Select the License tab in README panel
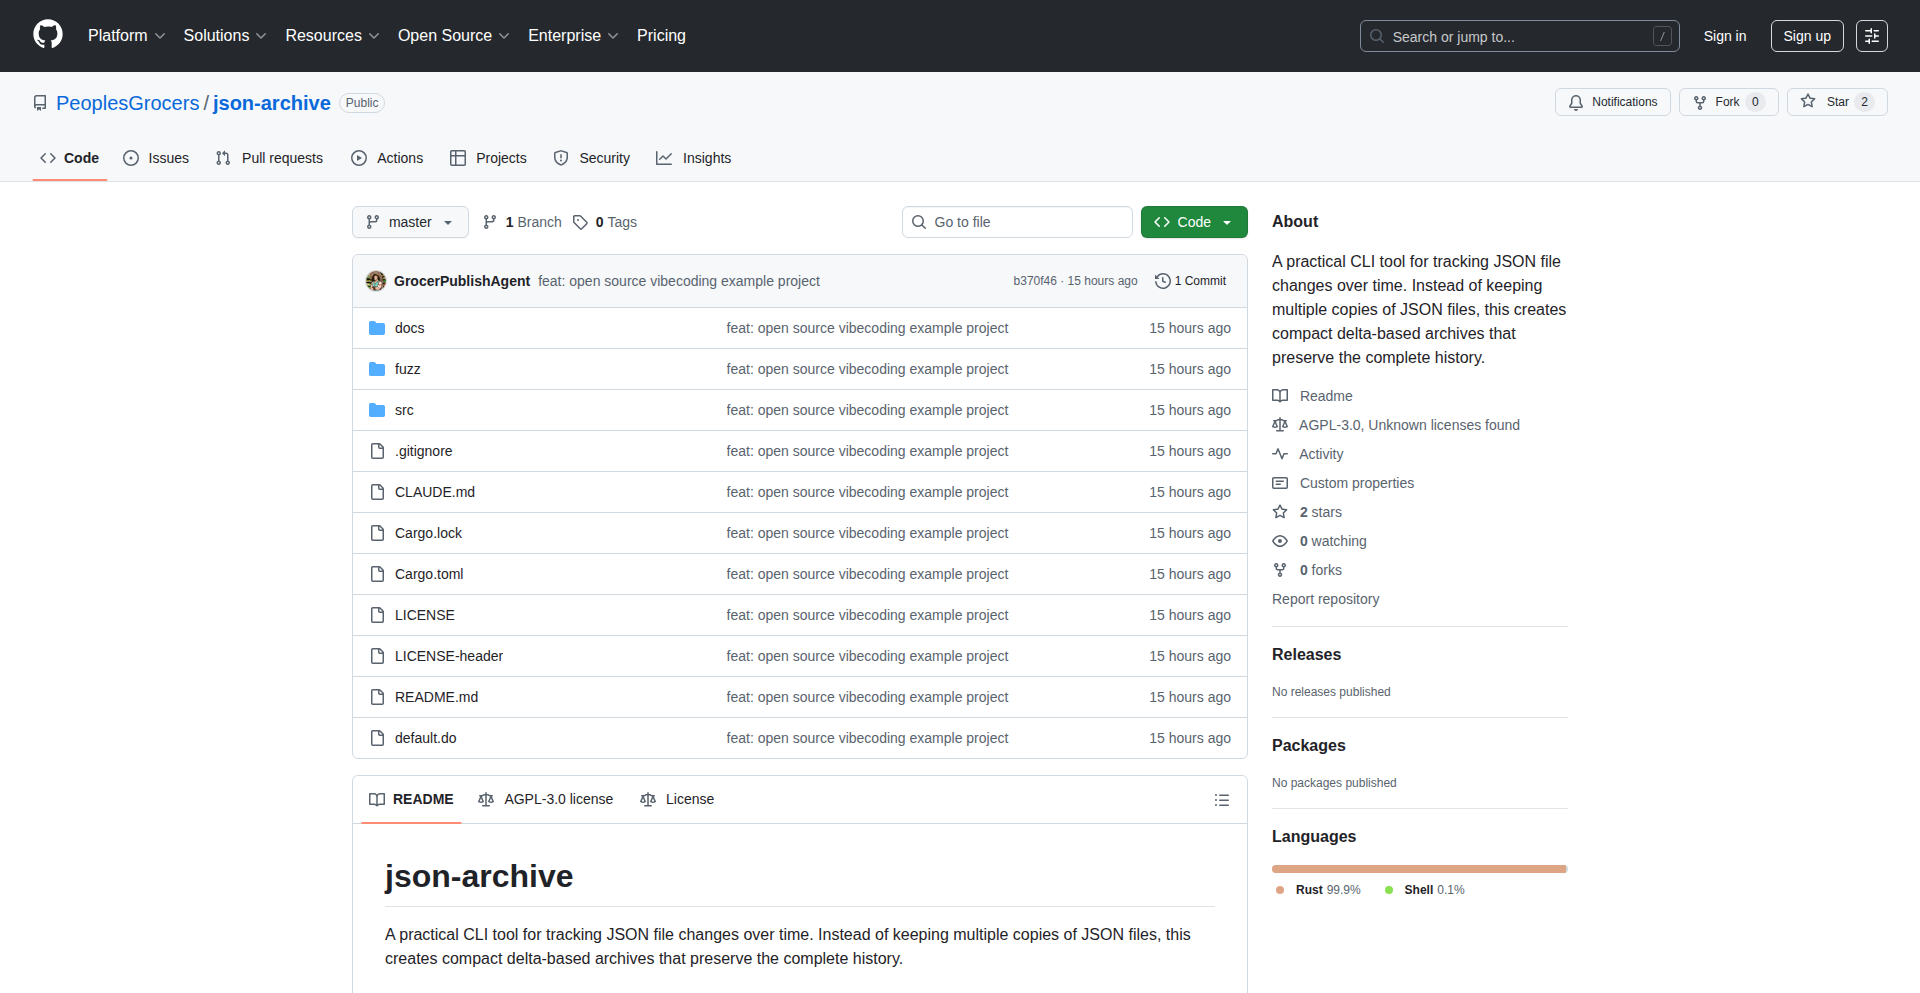1920x993 pixels. (x=677, y=799)
